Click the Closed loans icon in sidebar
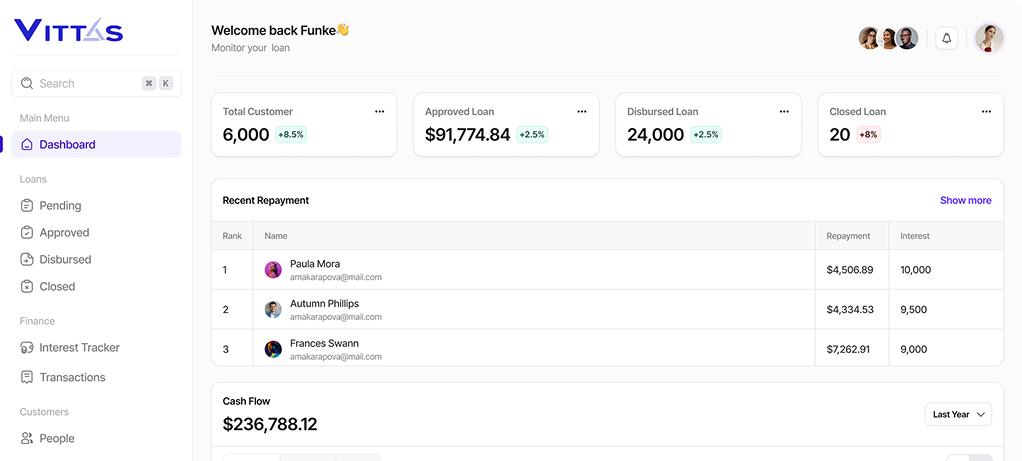The image size is (1022, 461). (27, 287)
